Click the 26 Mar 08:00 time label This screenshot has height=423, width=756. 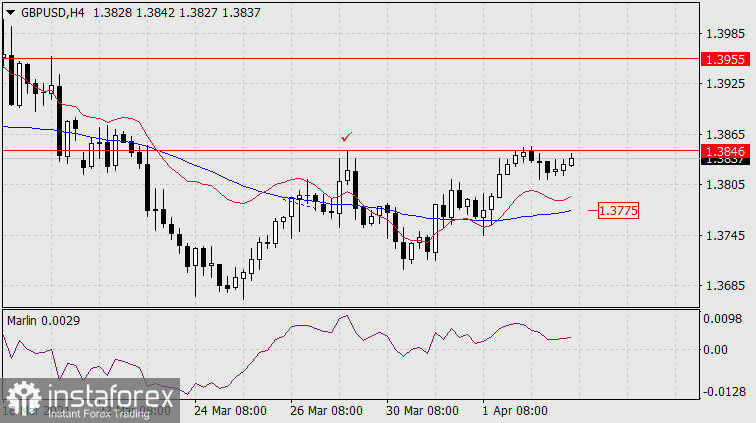tap(326, 411)
